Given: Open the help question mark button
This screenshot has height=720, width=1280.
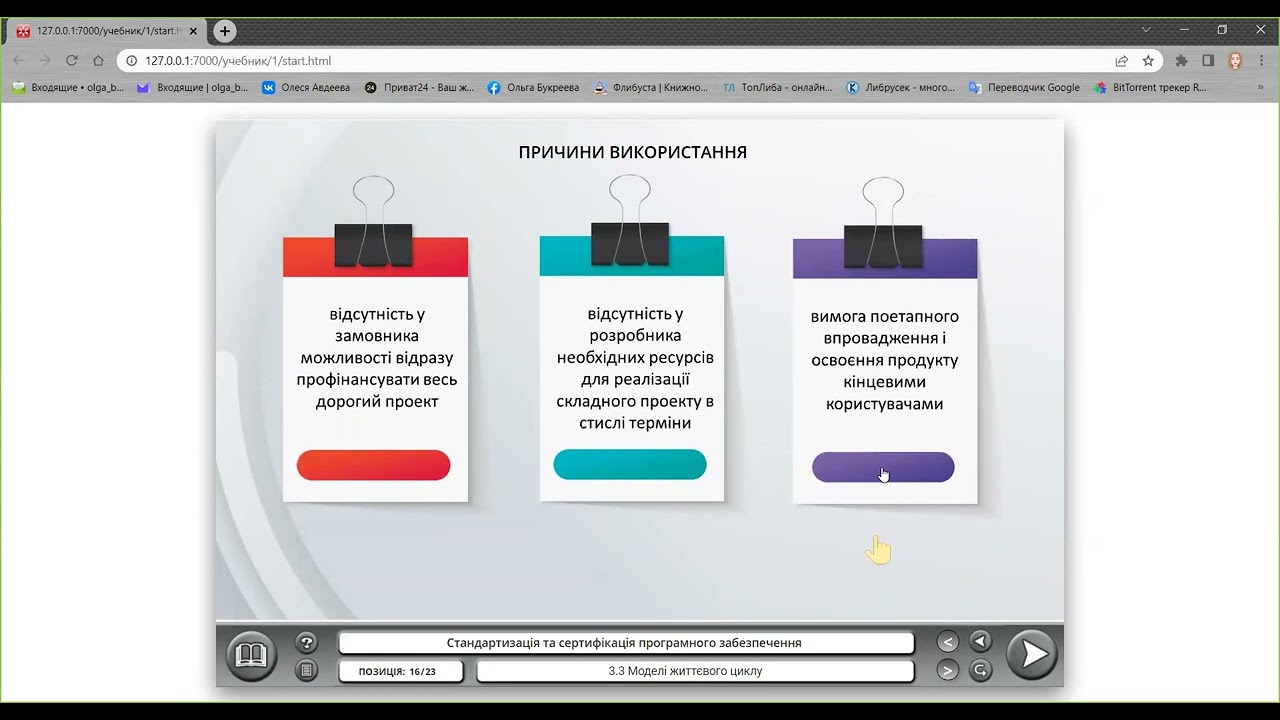Looking at the screenshot, I should tap(307, 643).
